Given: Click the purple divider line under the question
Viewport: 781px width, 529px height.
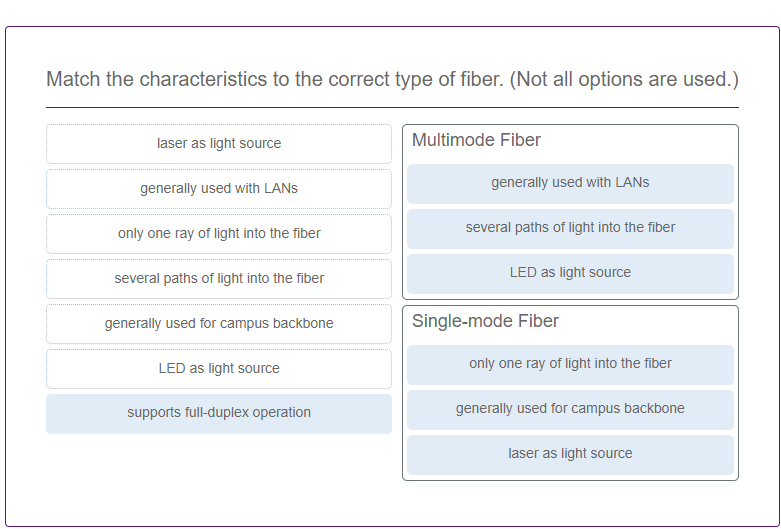Looking at the screenshot, I should tap(392, 107).
